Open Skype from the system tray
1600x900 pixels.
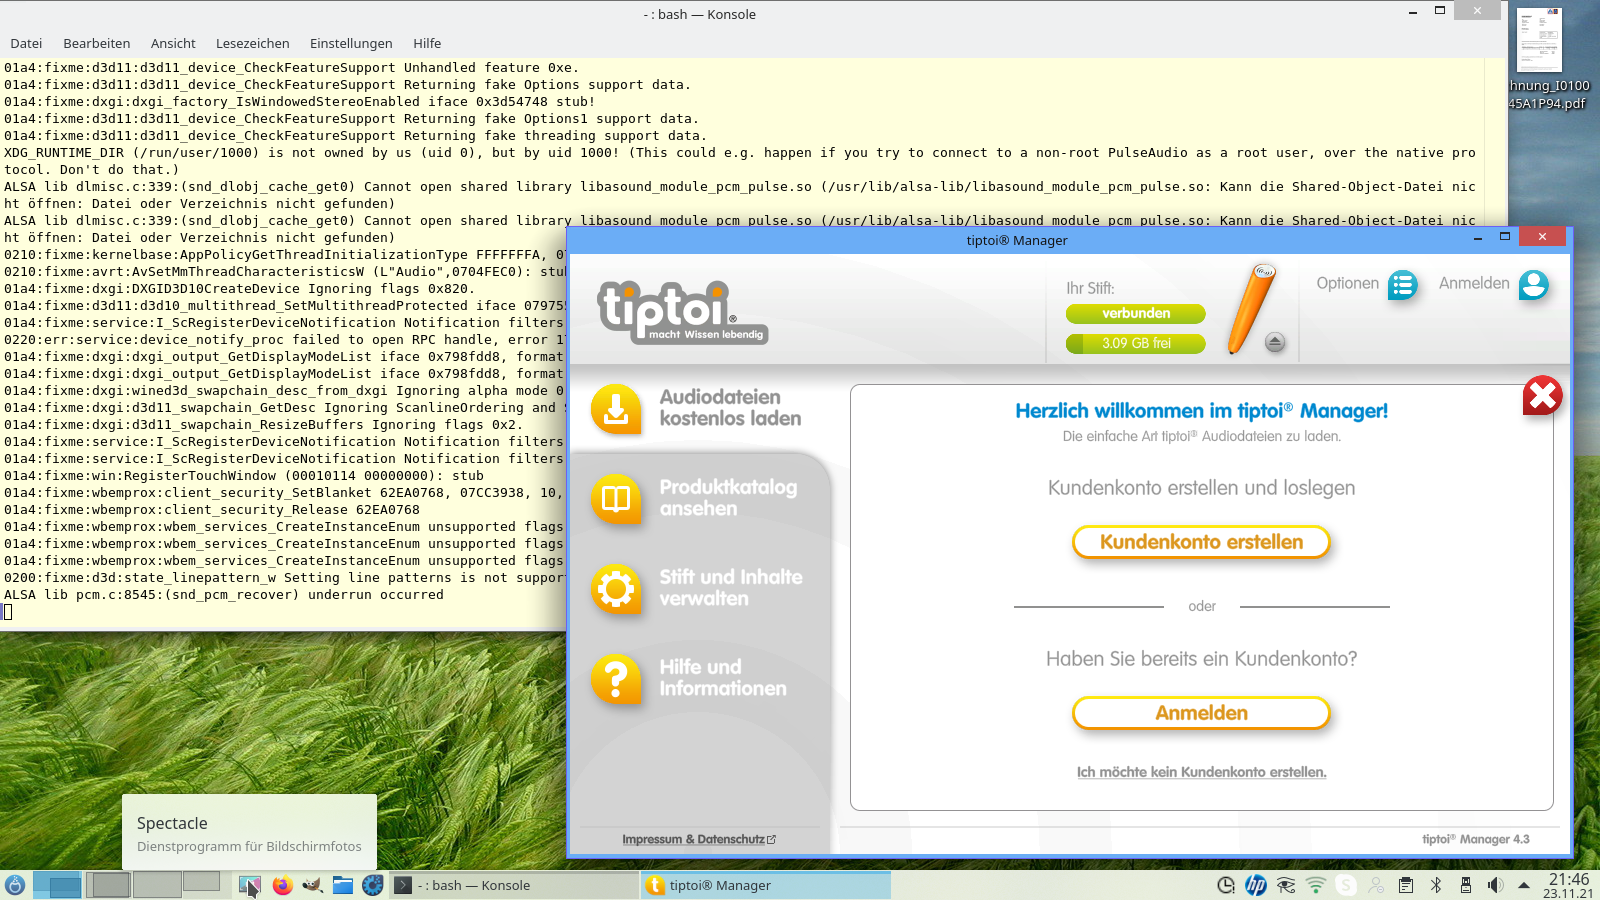pyautogui.click(x=1346, y=885)
